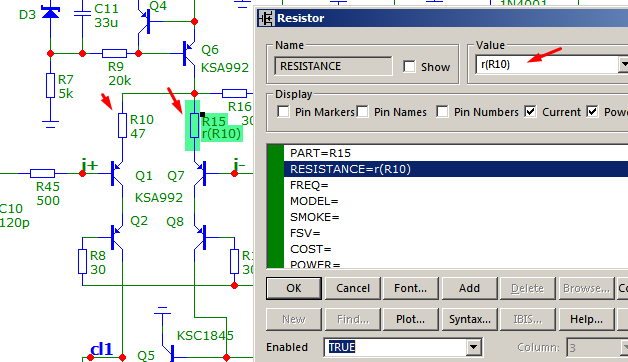628x362 pixels.
Task: Click the IBIS... button
Action: click(x=527, y=319)
